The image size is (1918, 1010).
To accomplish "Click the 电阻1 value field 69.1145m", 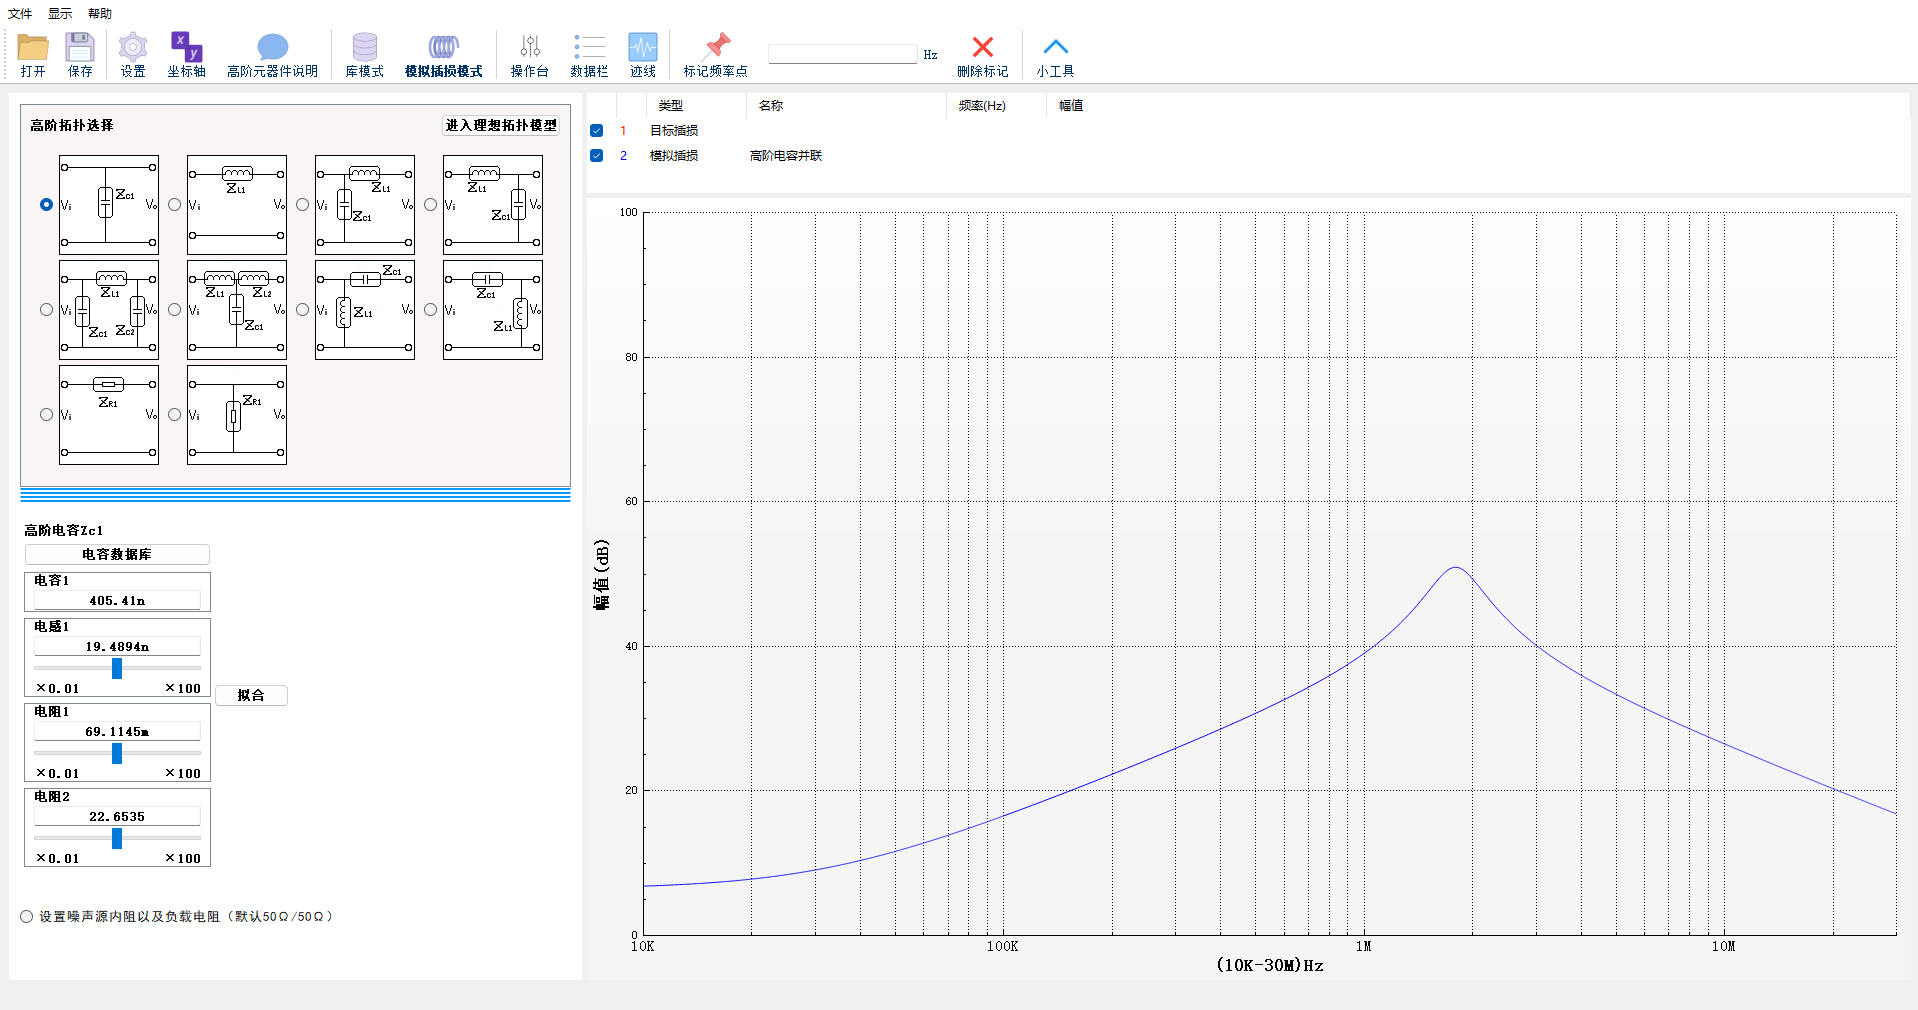I will tap(117, 731).
